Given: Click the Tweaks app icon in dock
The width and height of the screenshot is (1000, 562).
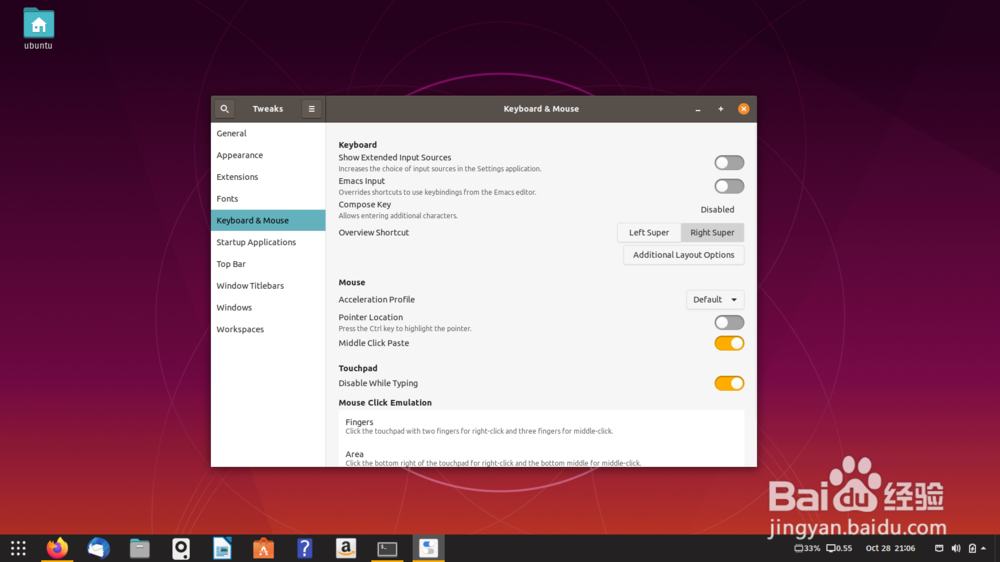Looking at the screenshot, I should click(429, 548).
